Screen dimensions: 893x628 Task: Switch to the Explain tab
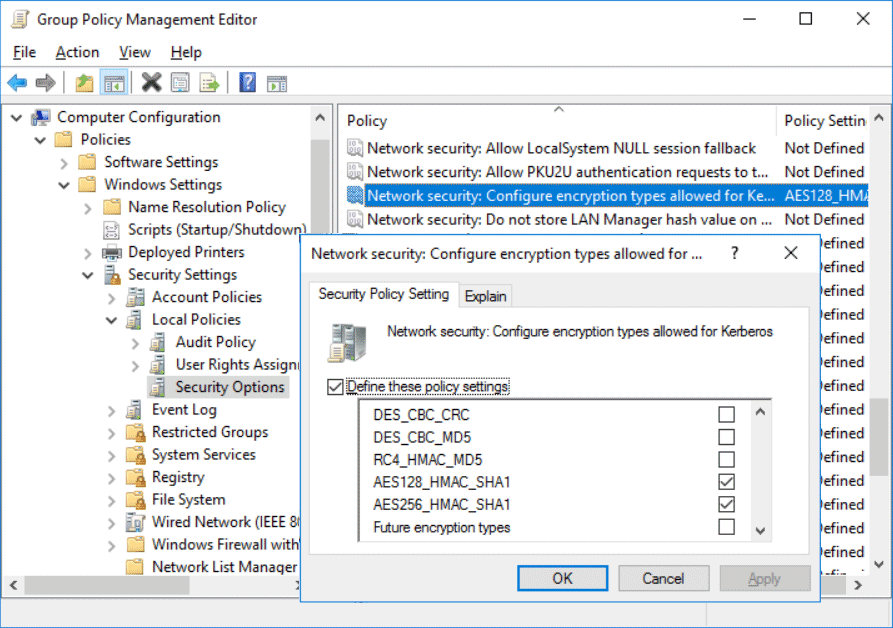pyautogui.click(x=486, y=296)
